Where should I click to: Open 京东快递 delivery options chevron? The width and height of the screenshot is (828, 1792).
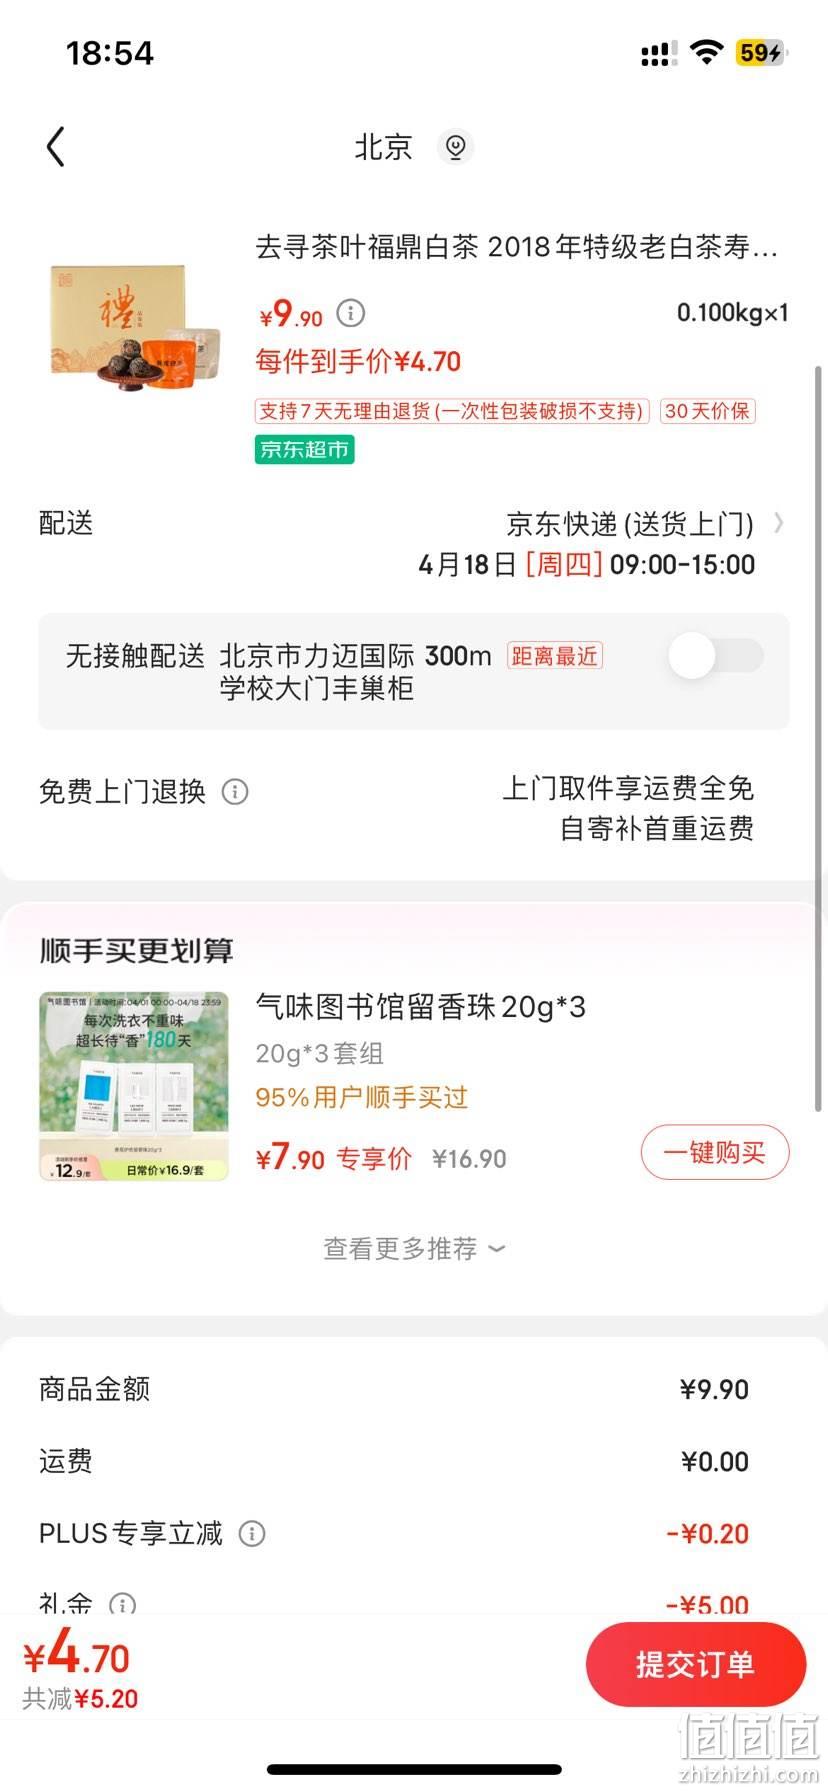[779, 523]
